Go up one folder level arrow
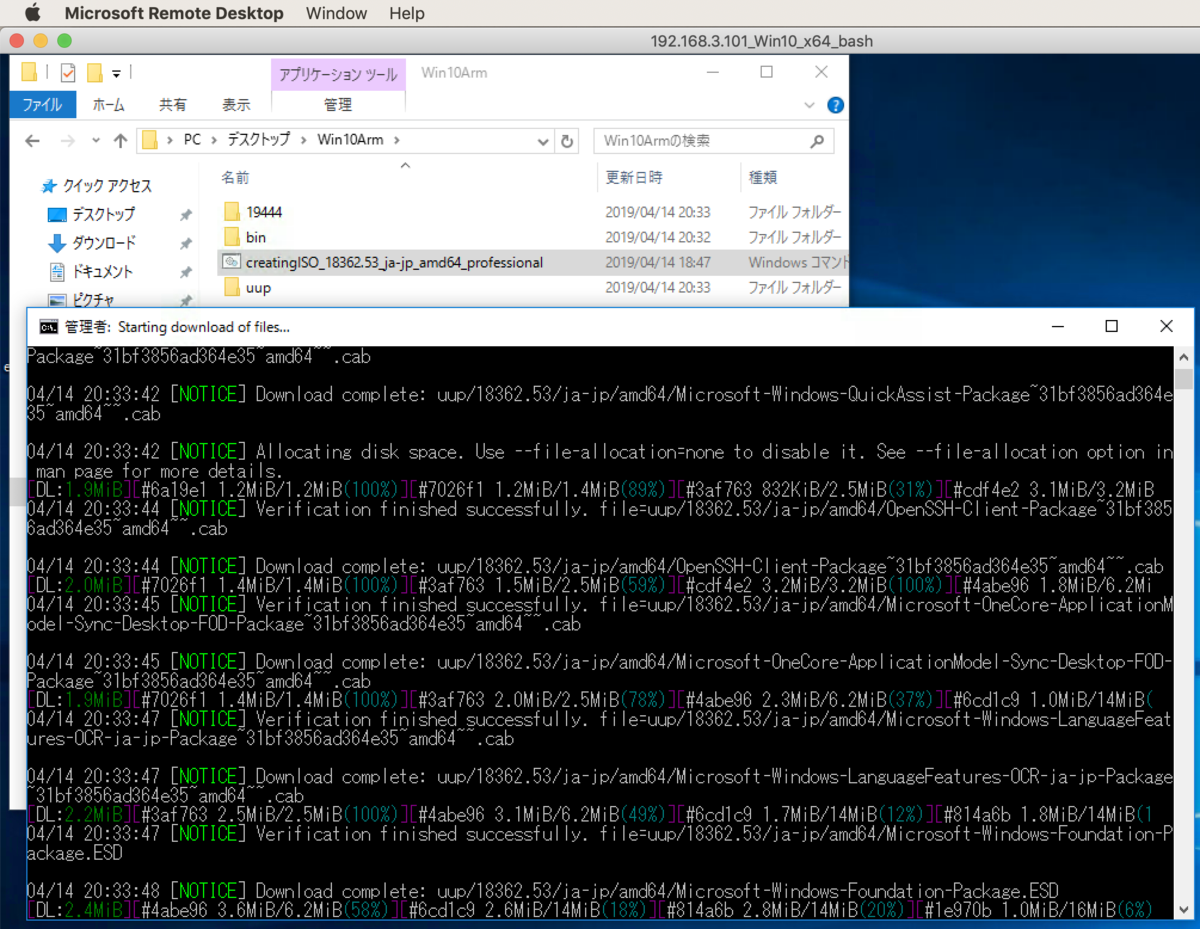Screen dimensions: 1200x929 [120, 141]
